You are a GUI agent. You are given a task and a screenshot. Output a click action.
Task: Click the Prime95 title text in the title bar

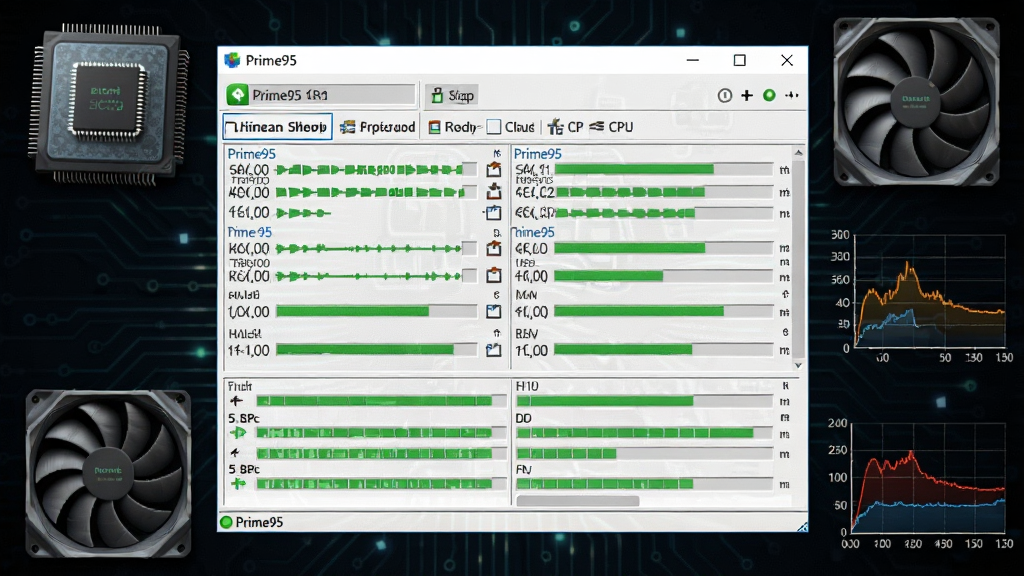pos(271,60)
